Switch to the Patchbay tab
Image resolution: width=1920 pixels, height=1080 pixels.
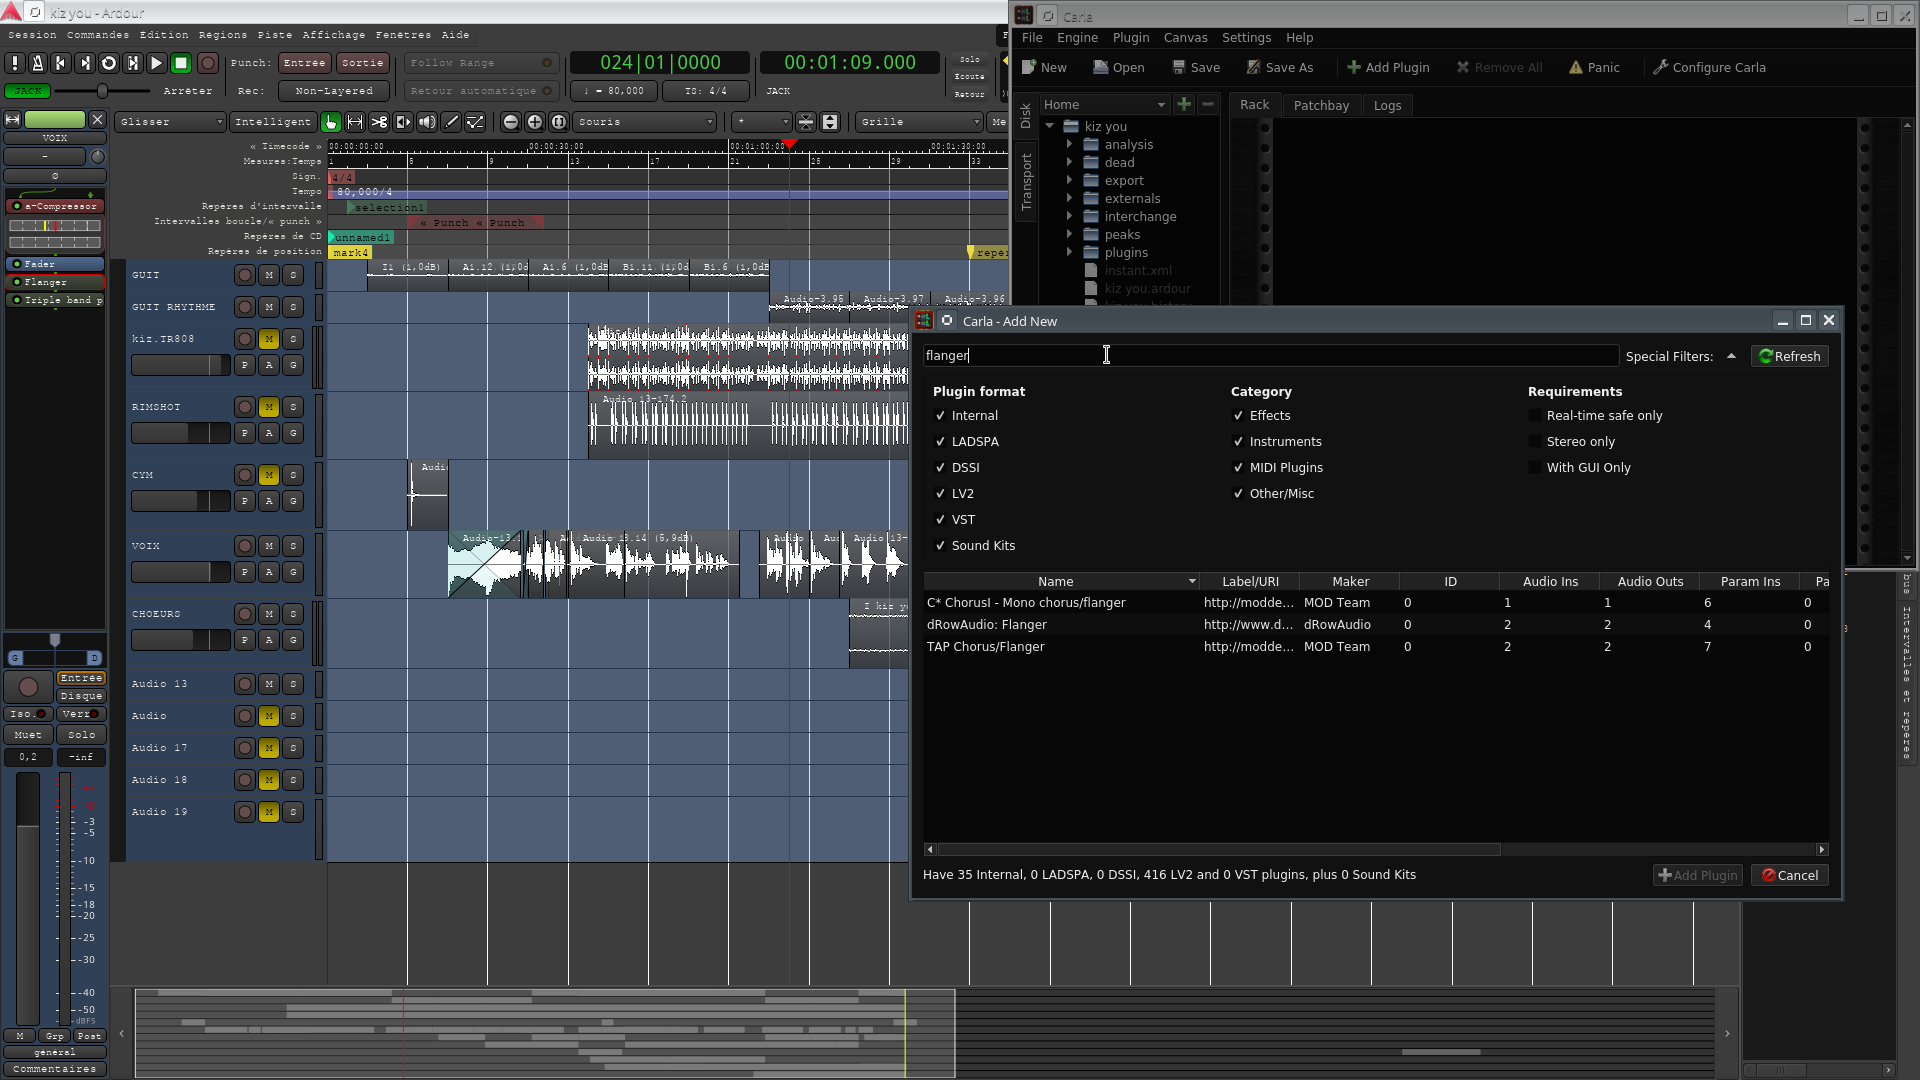(1320, 105)
